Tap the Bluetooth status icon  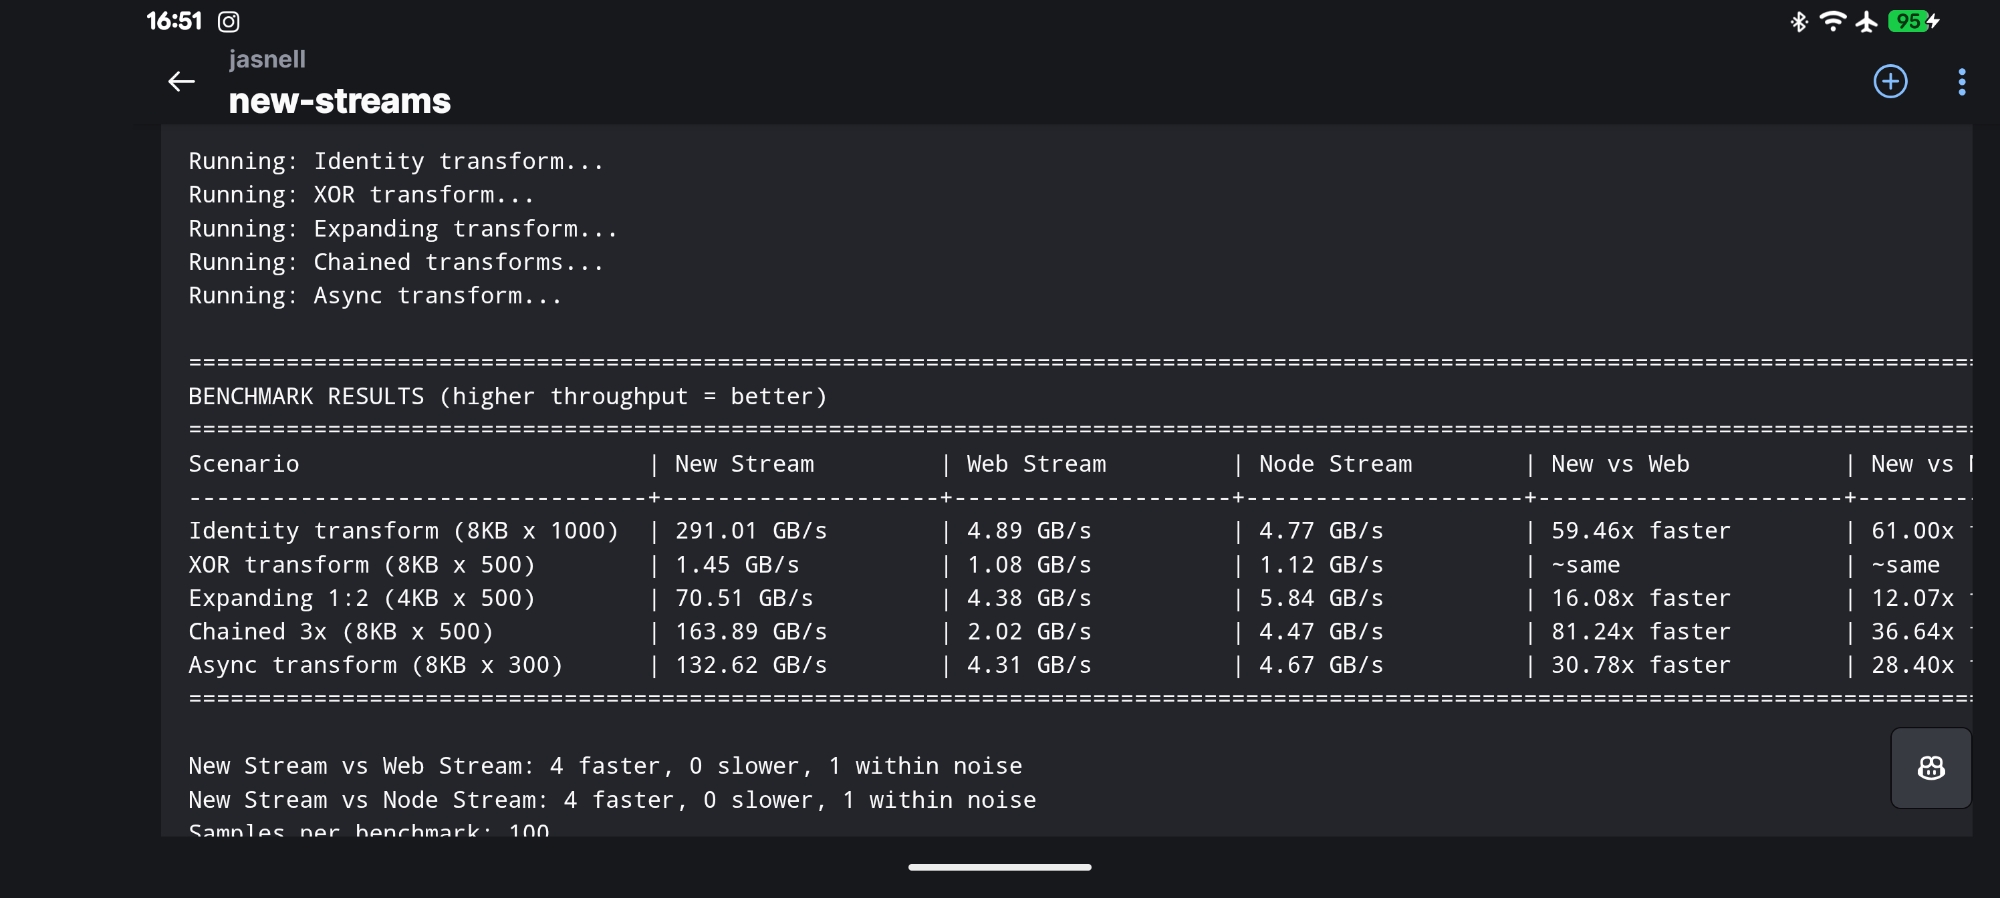pos(1799,21)
